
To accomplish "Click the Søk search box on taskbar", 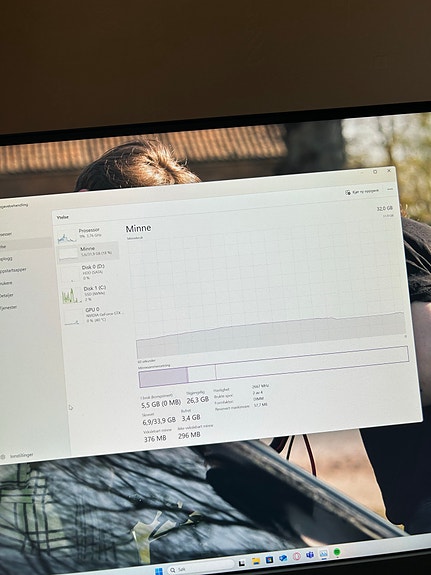I will pos(201,568).
